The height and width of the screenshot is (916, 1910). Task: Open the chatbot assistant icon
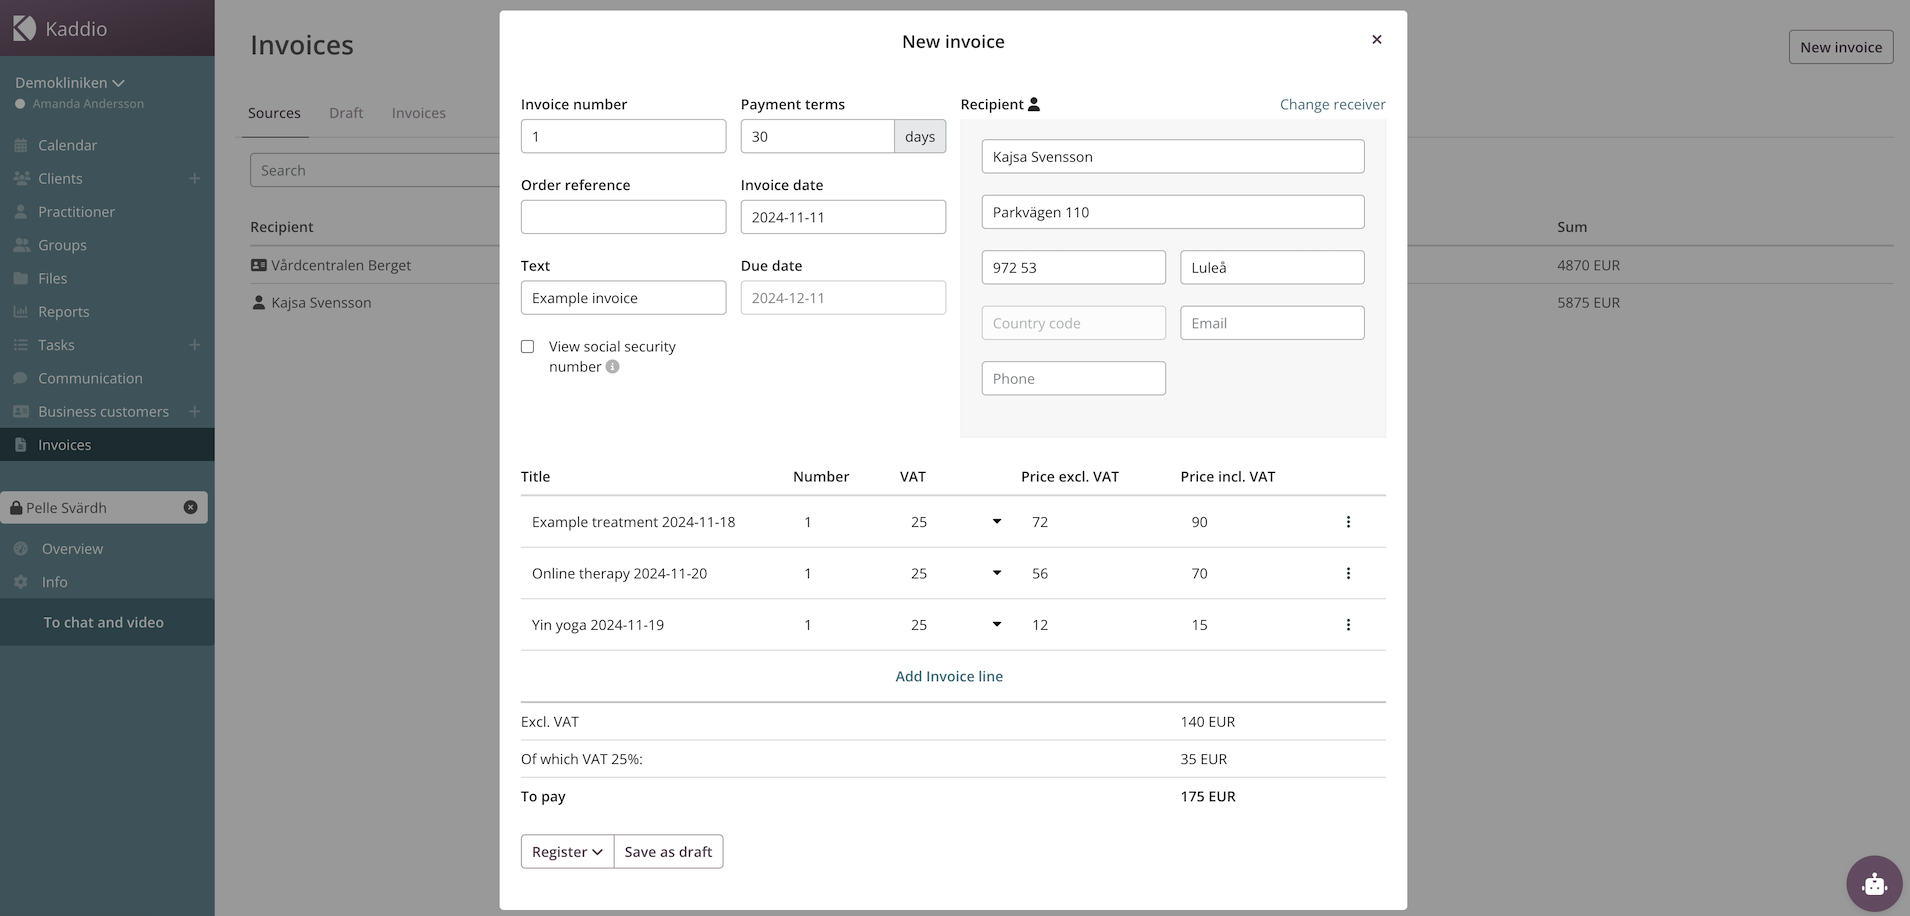click(x=1874, y=884)
